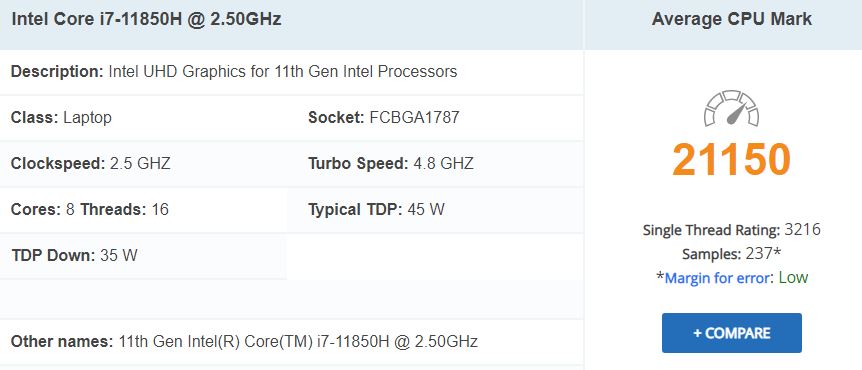
Task: Click the Typical TDP 45 W entry
Action: pos(376,209)
